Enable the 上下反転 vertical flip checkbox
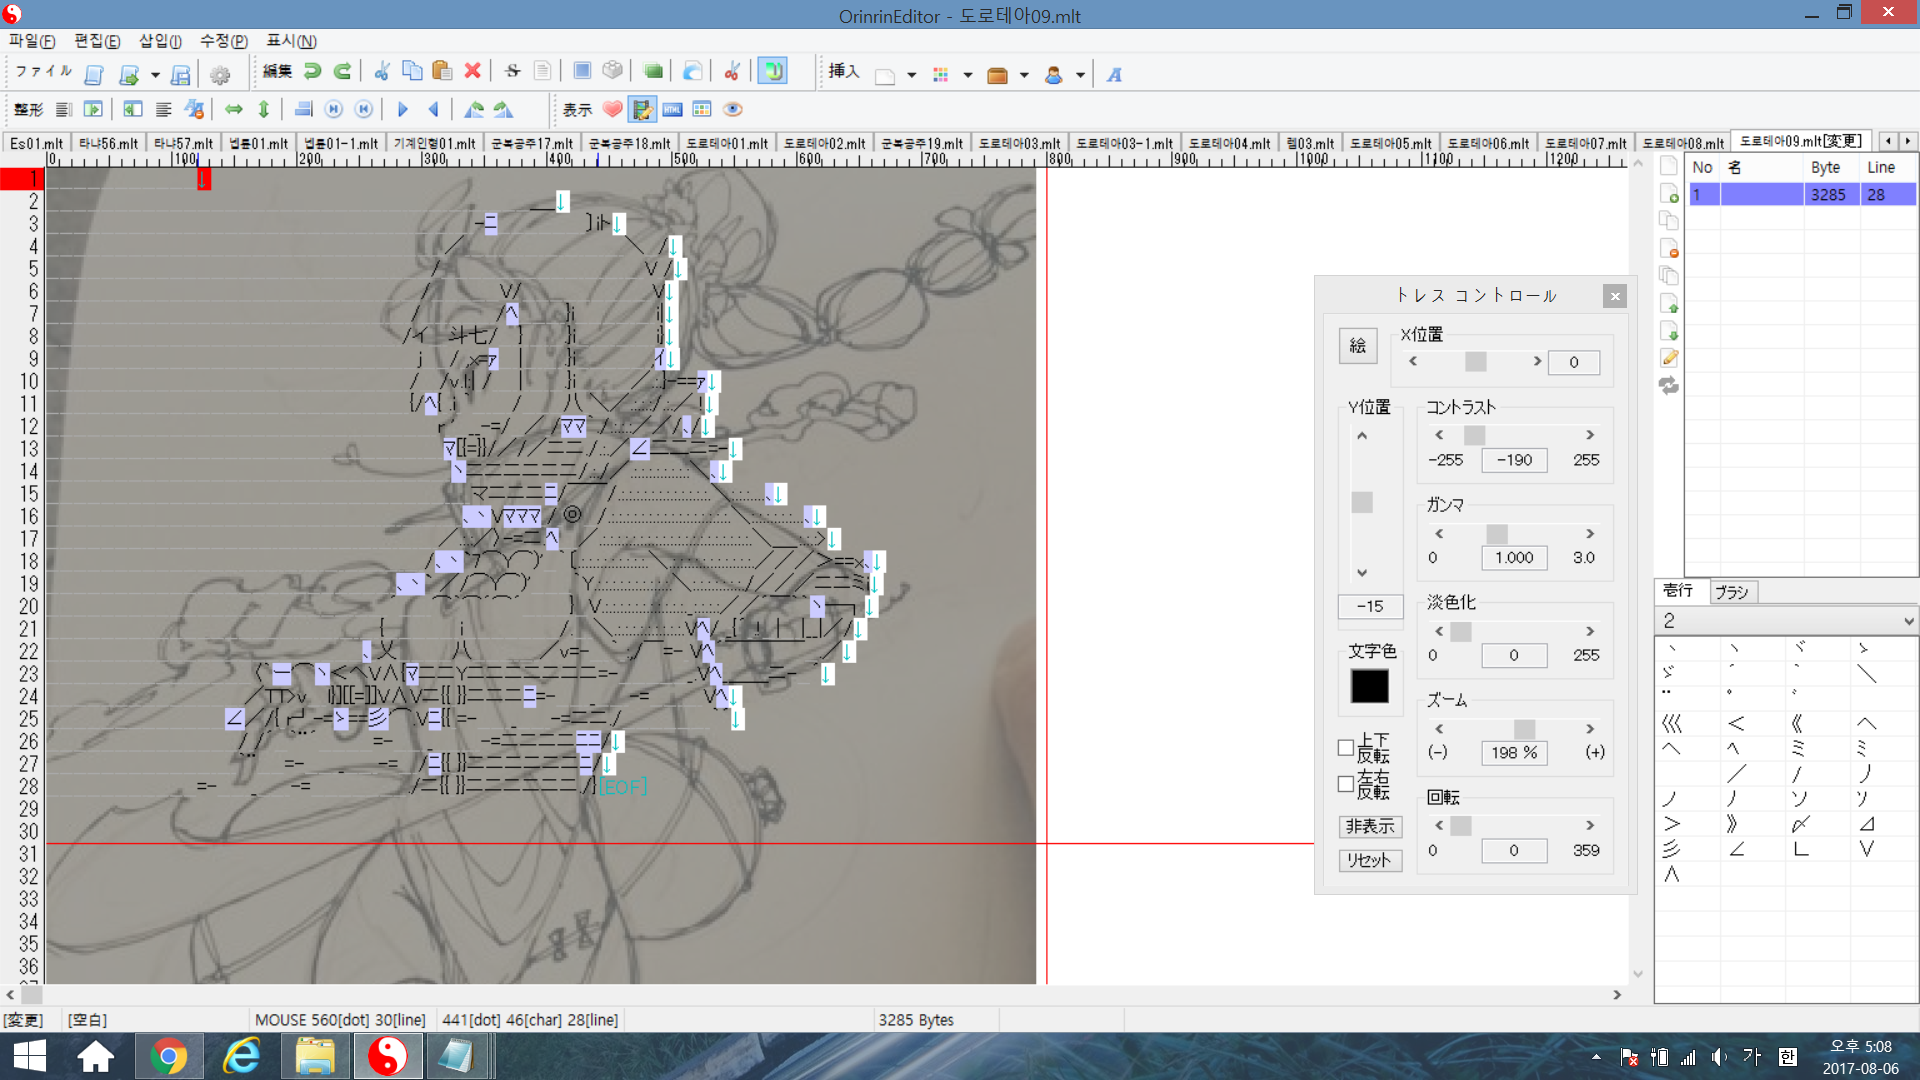 1346,747
